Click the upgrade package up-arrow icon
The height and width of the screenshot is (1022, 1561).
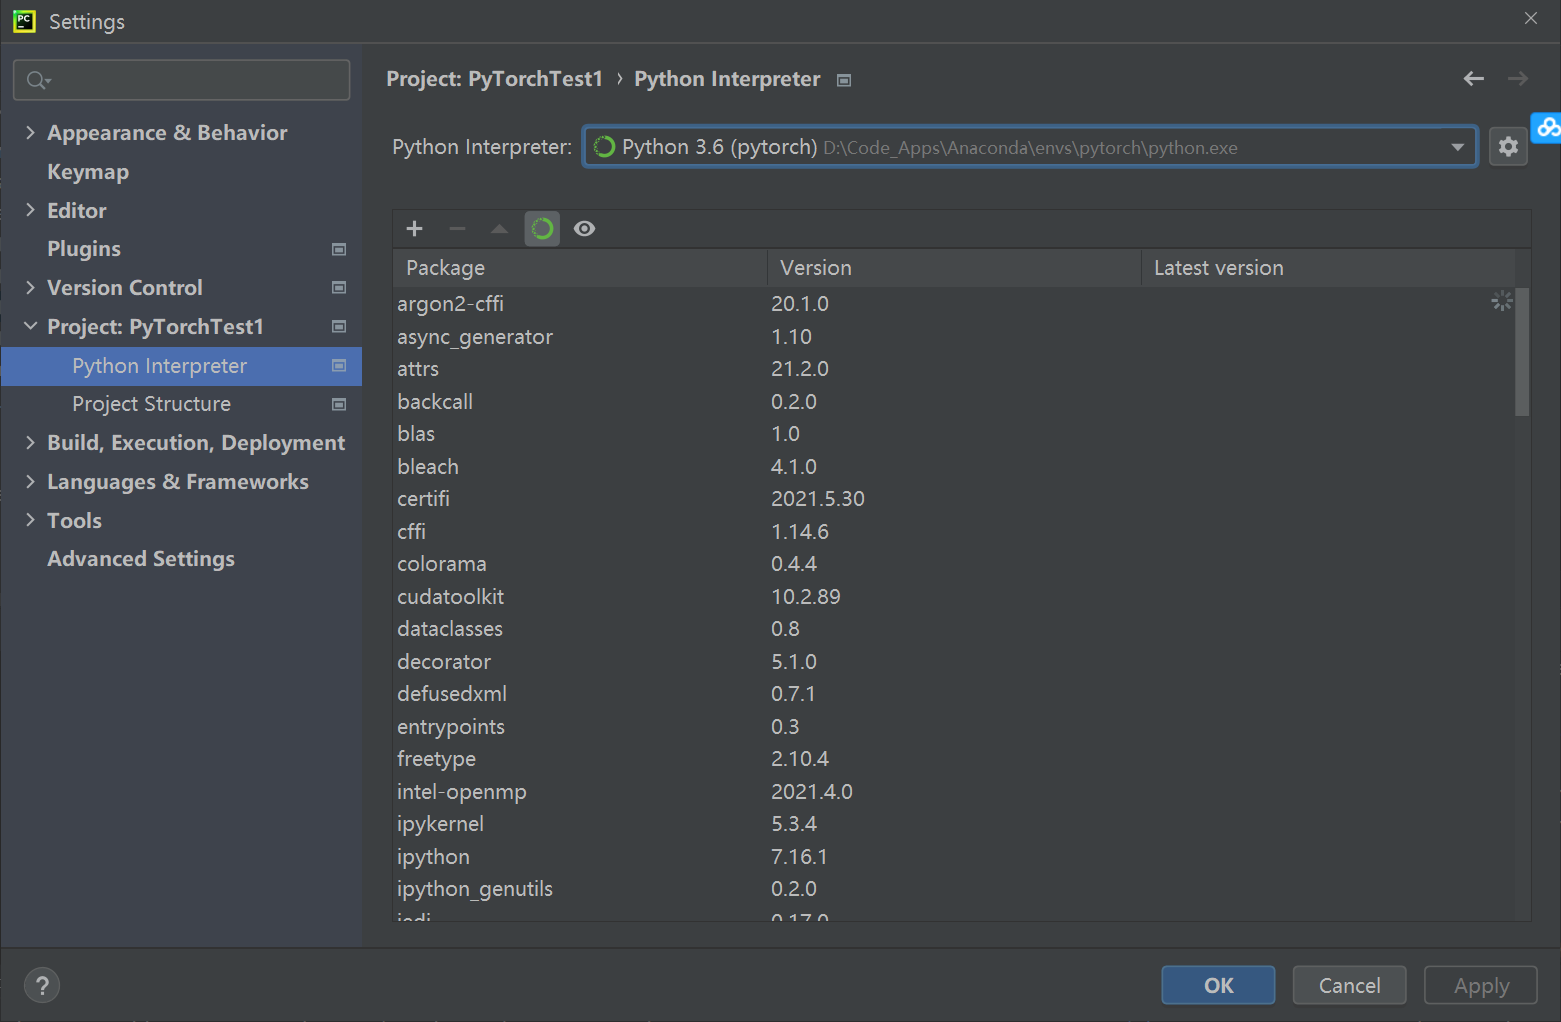499,229
